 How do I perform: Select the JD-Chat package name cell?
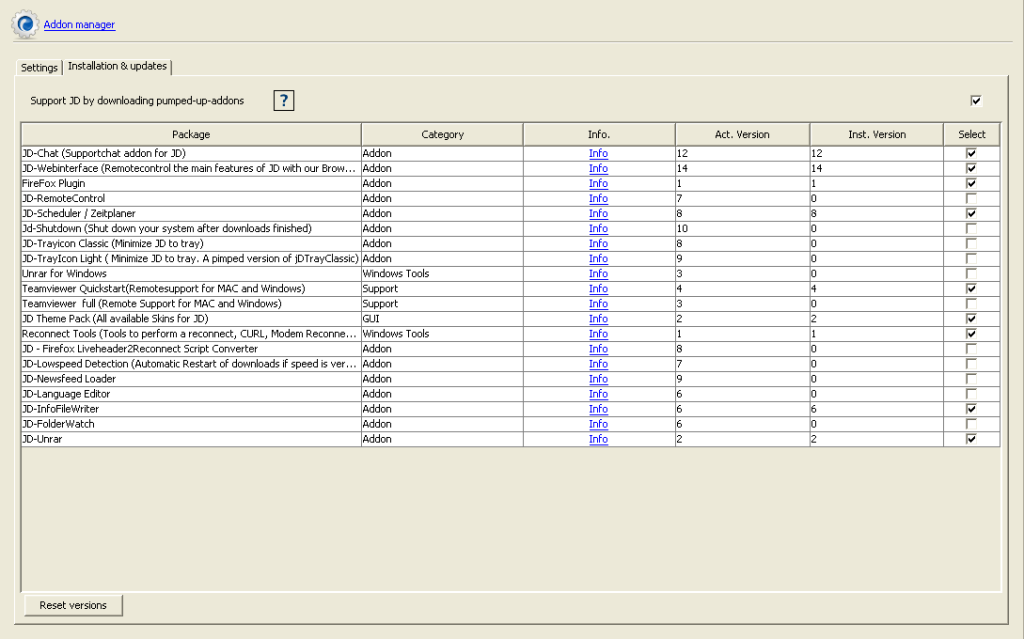pyautogui.click(x=191, y=154)
